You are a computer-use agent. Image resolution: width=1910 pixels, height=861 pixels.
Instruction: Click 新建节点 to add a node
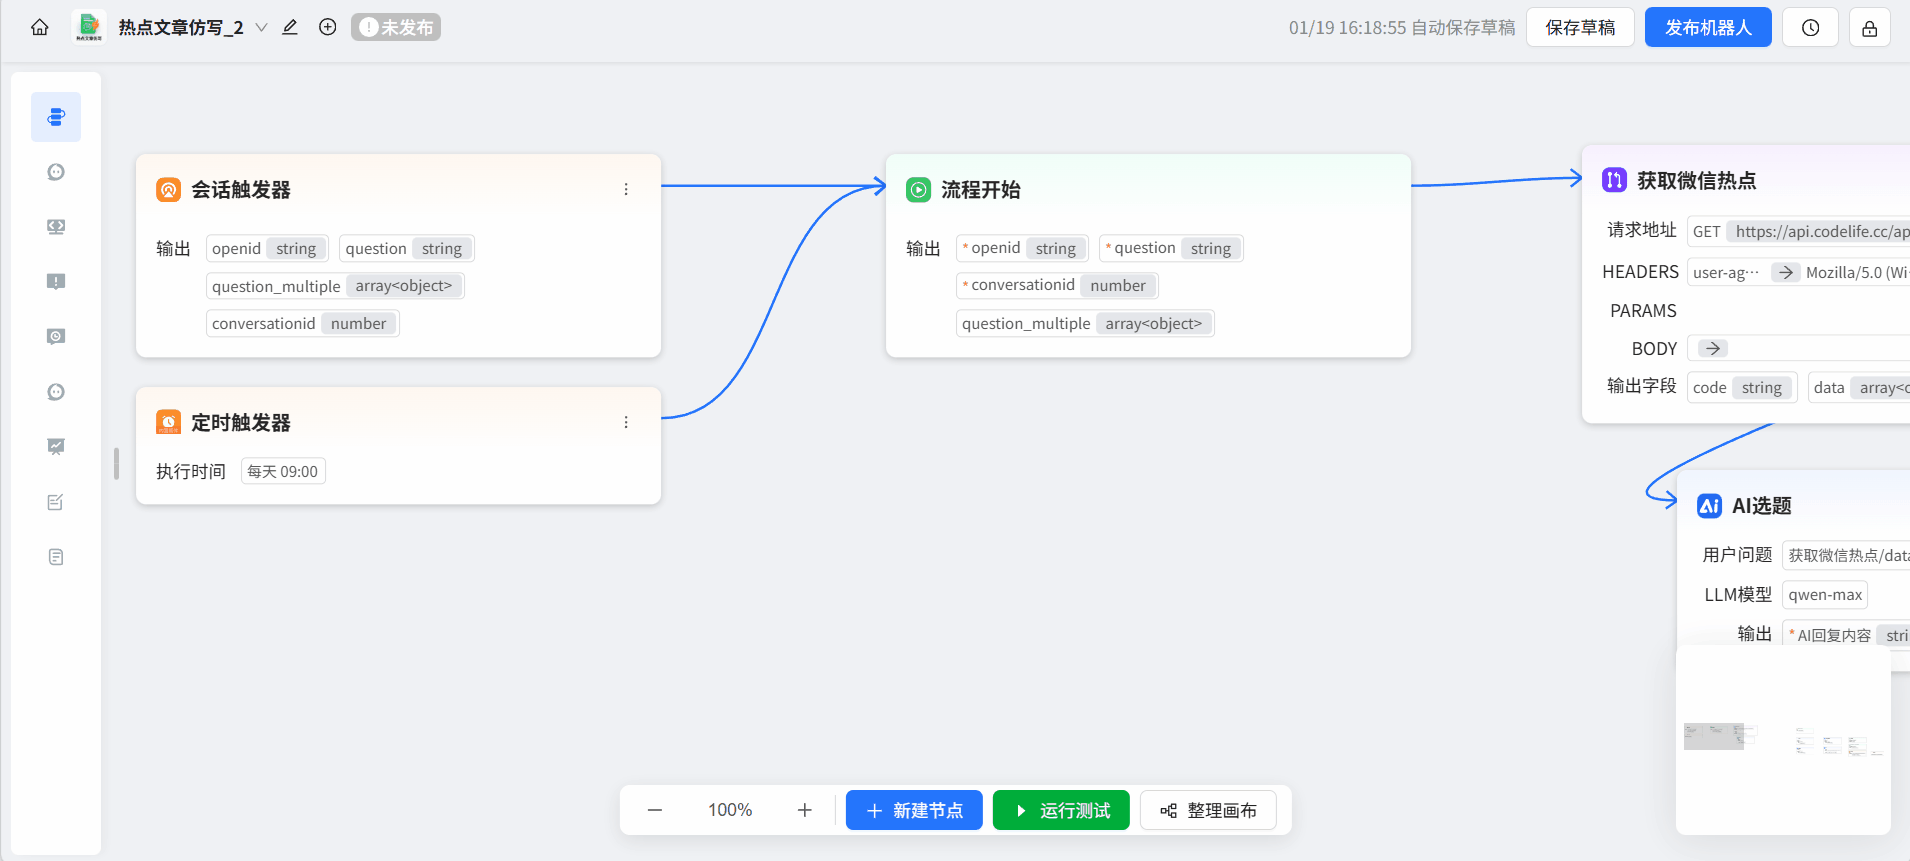(914, 810)
